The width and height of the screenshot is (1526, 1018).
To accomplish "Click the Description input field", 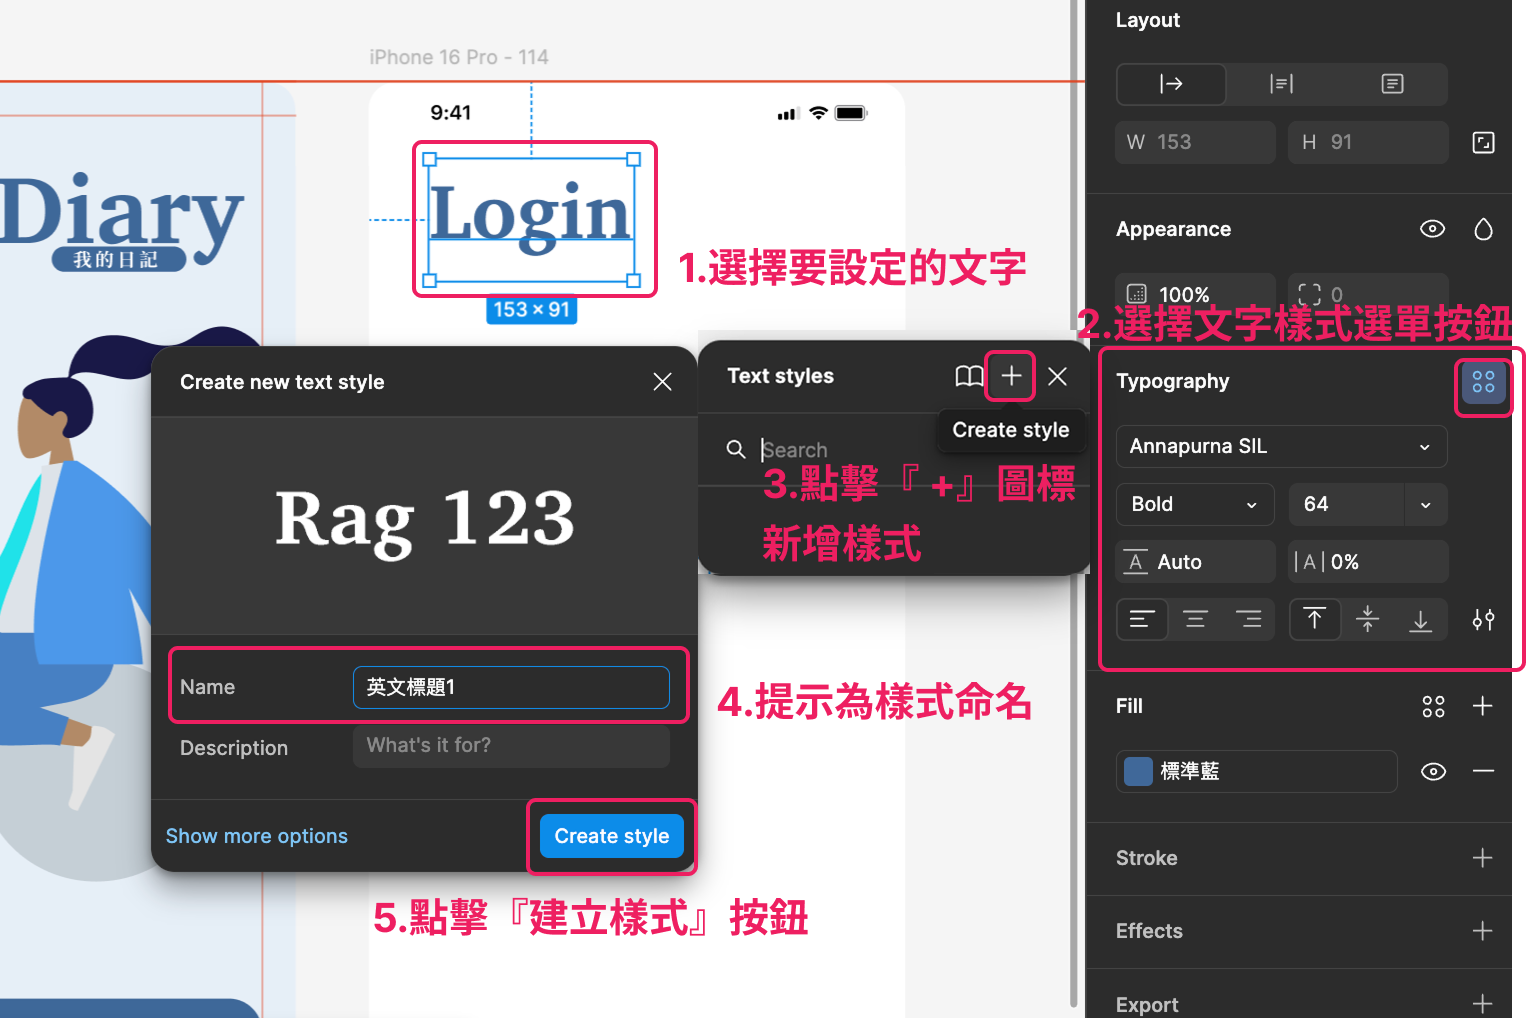I will pos(511,746).
